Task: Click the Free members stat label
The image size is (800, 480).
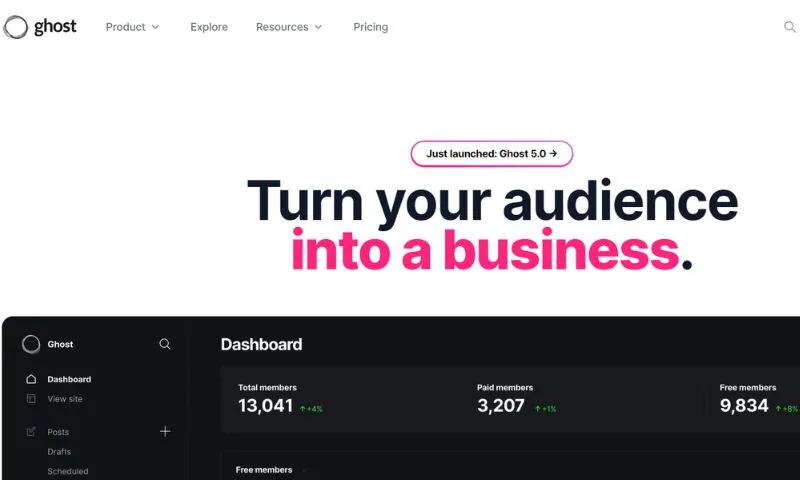Action: (x=748, y=388)
